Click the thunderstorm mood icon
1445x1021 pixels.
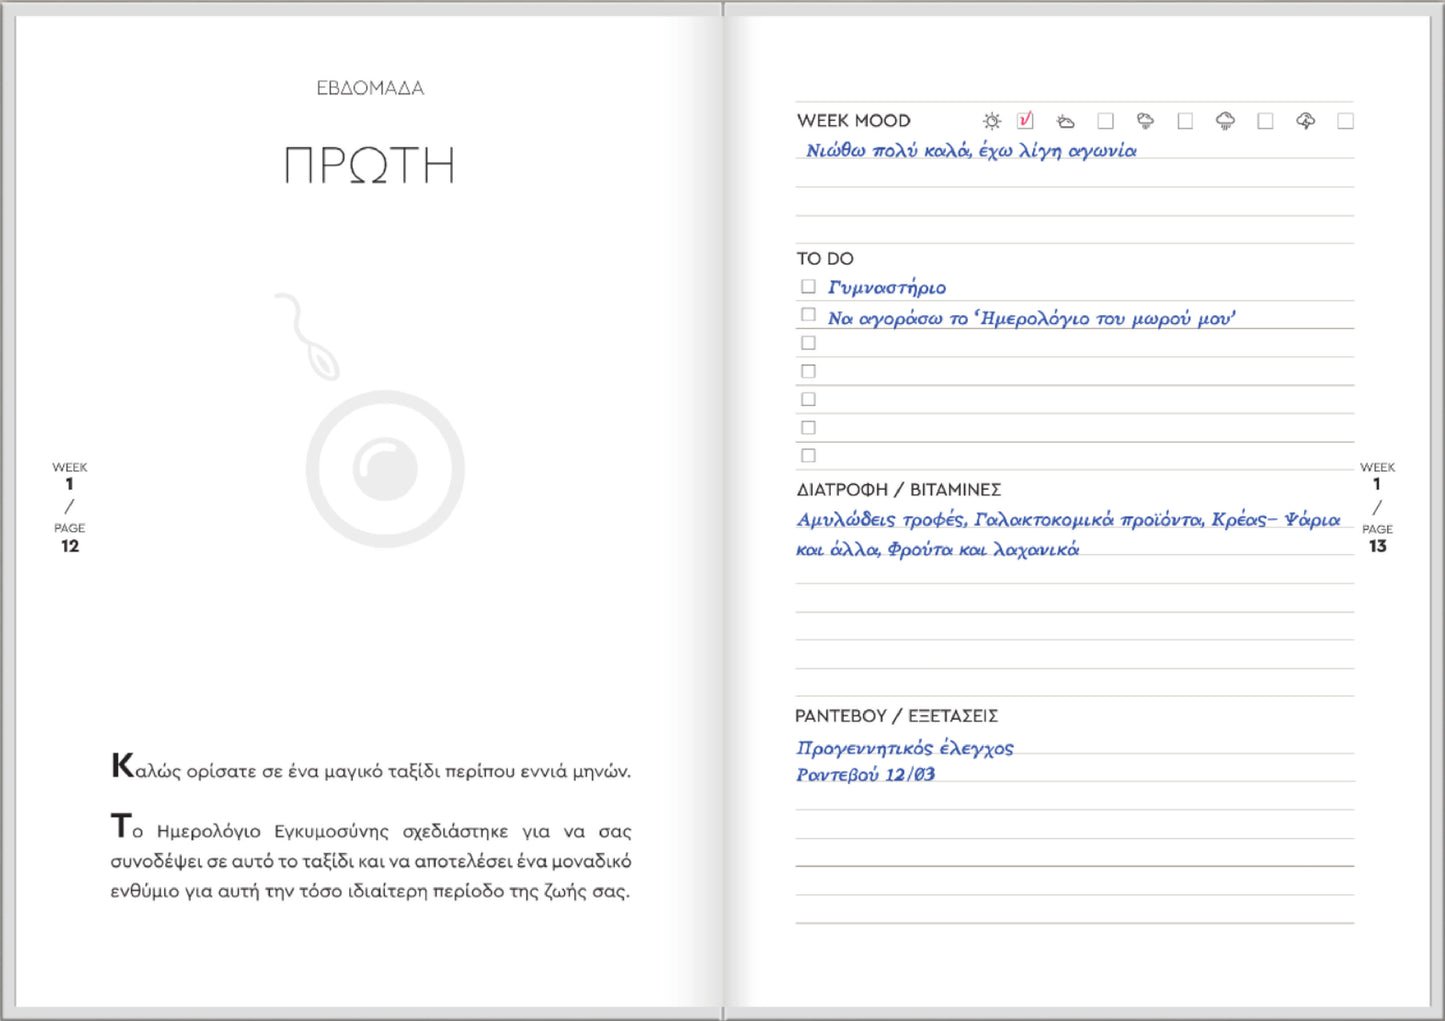point(1305,121)
